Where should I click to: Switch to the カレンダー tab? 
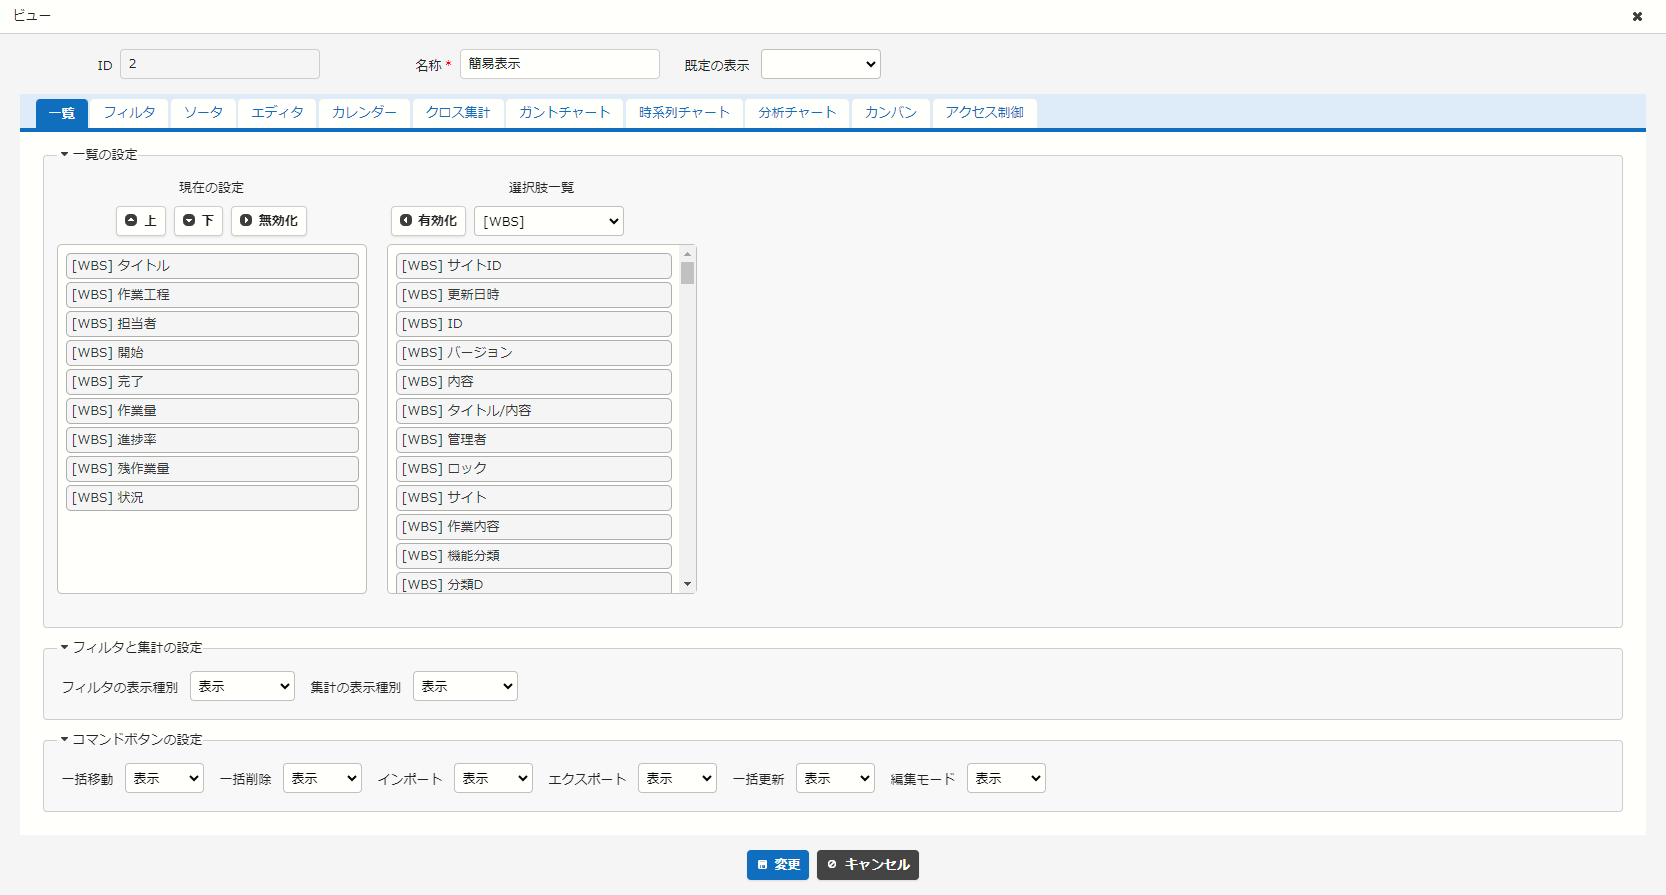(364, 113)
